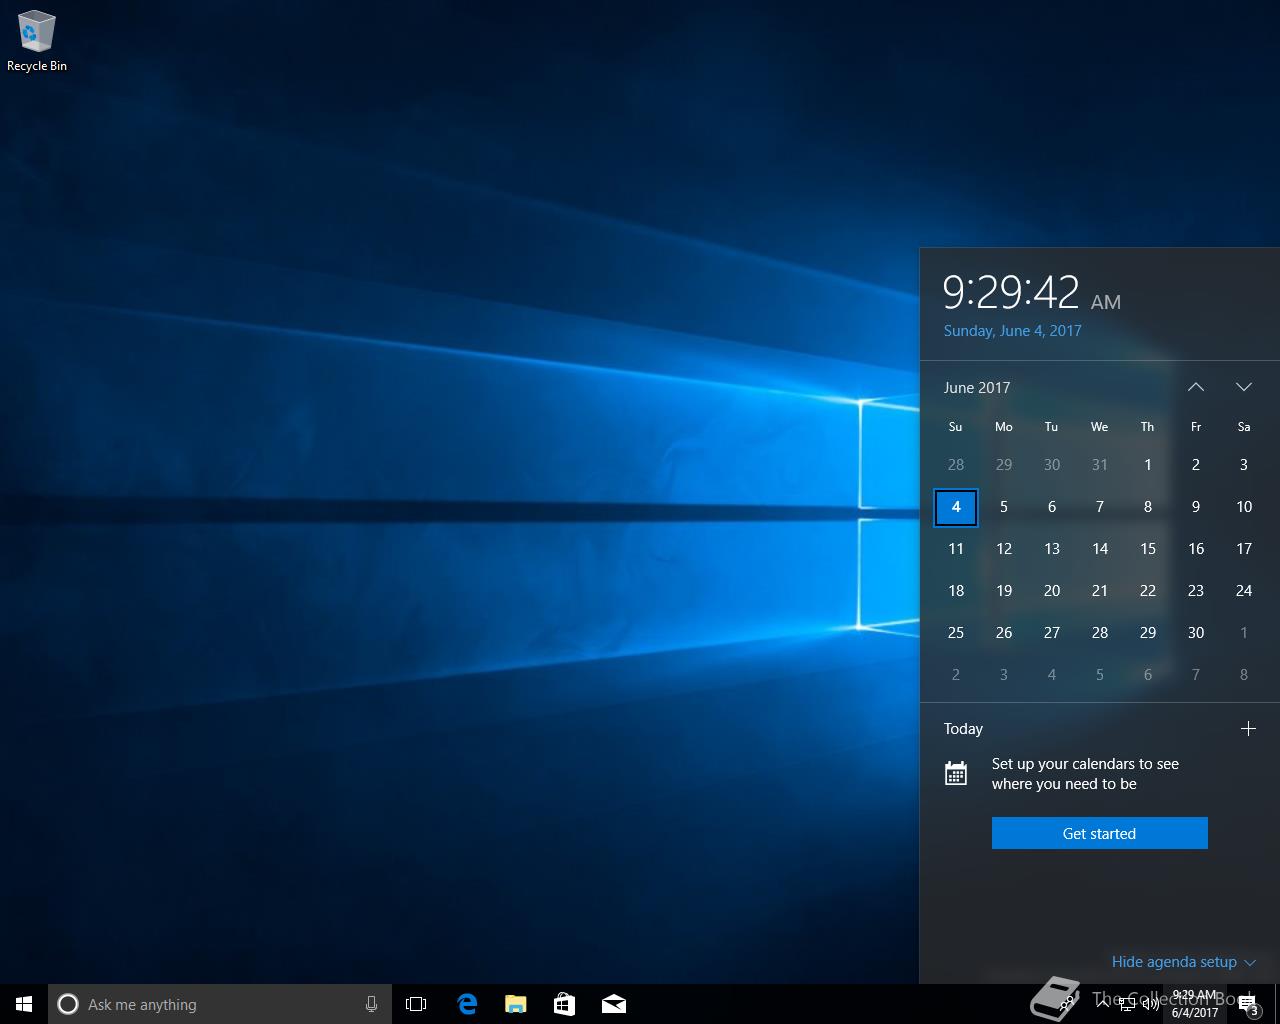
Task: Click the Get started button
Action: point(1099,833)
